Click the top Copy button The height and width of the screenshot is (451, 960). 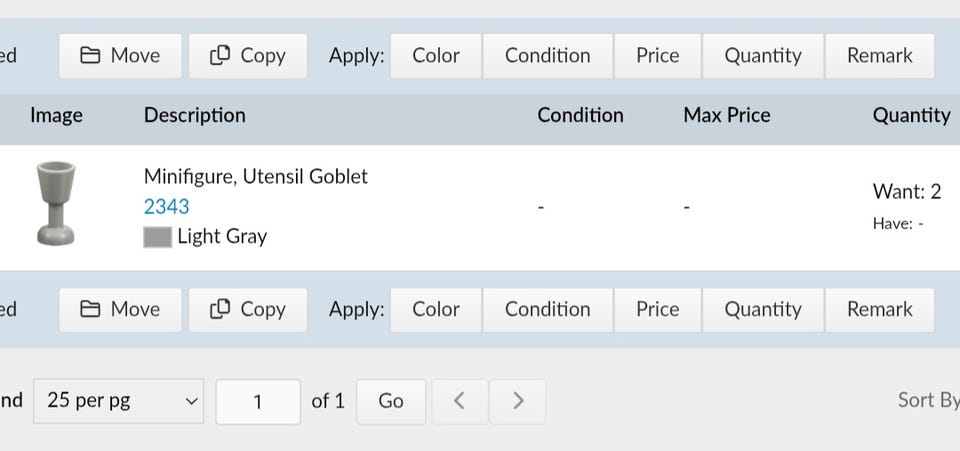[x=248, y=56]
